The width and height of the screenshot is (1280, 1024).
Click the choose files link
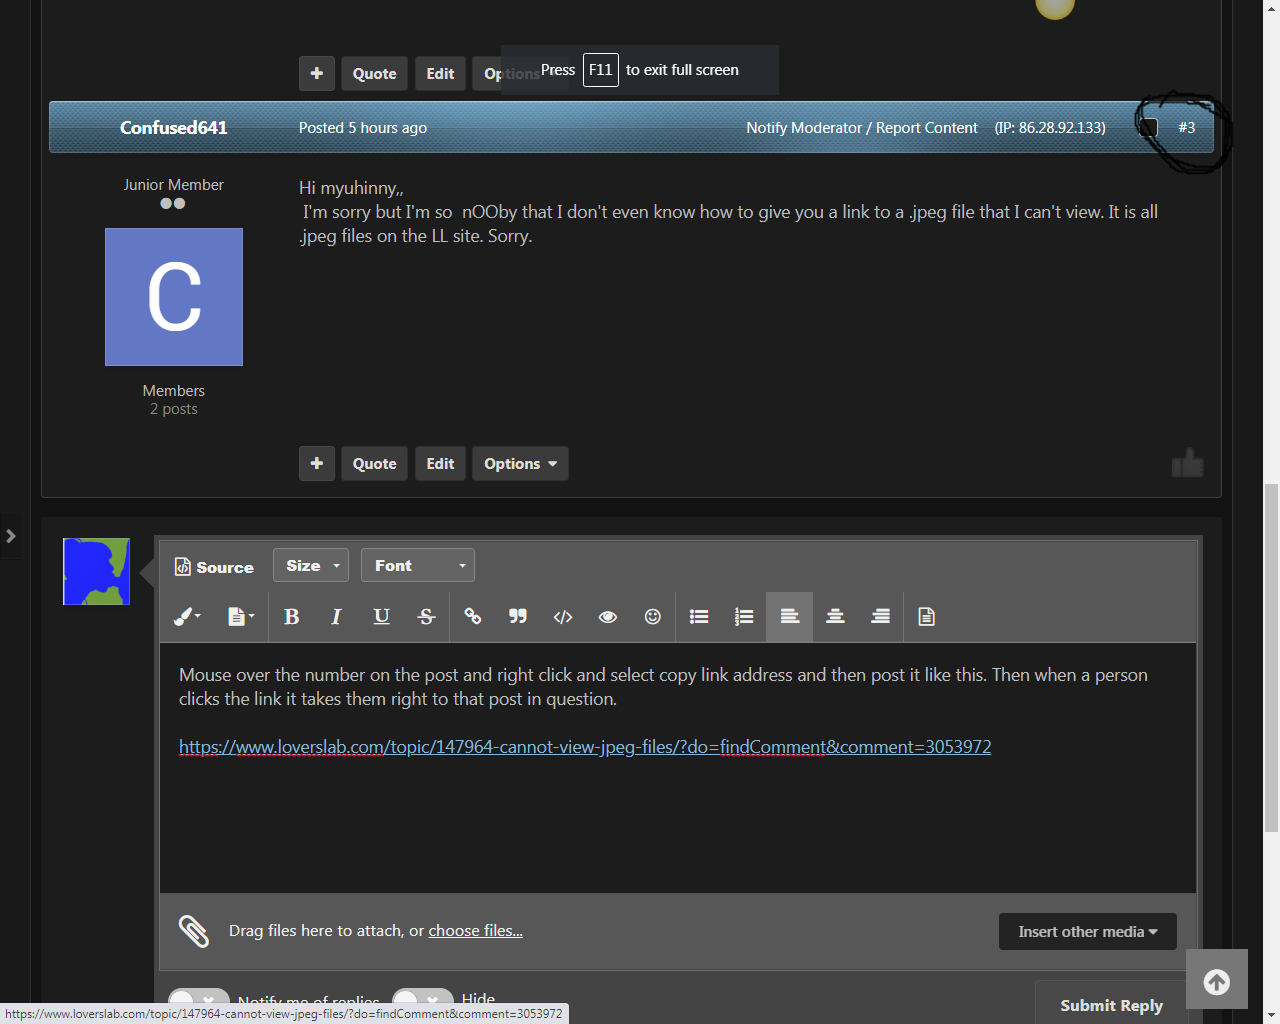click(475, 931)
